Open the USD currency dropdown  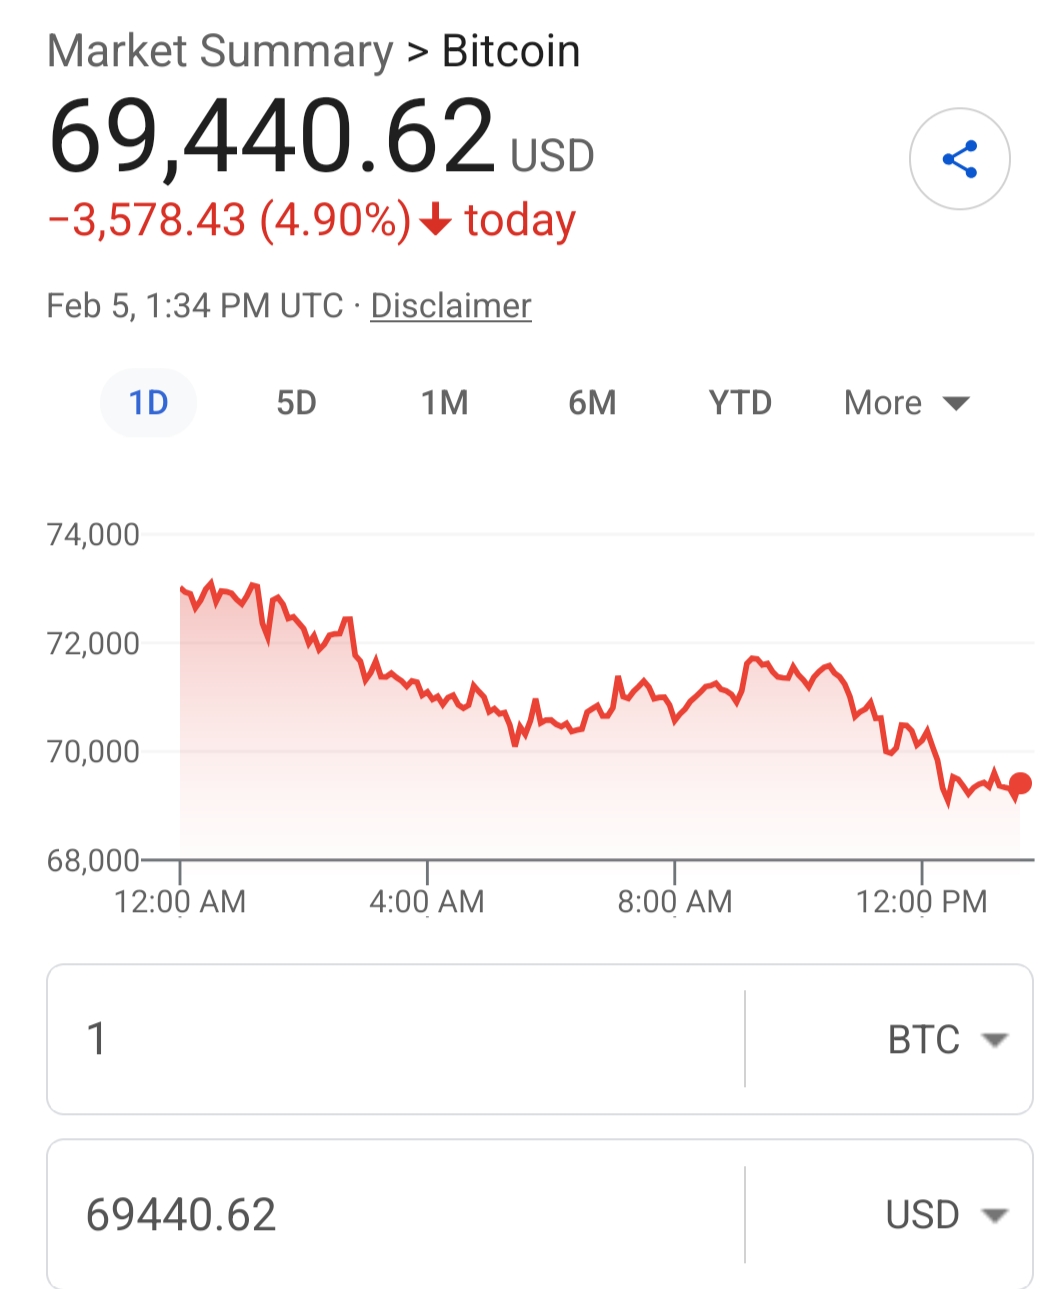(x=946, y=1215)
